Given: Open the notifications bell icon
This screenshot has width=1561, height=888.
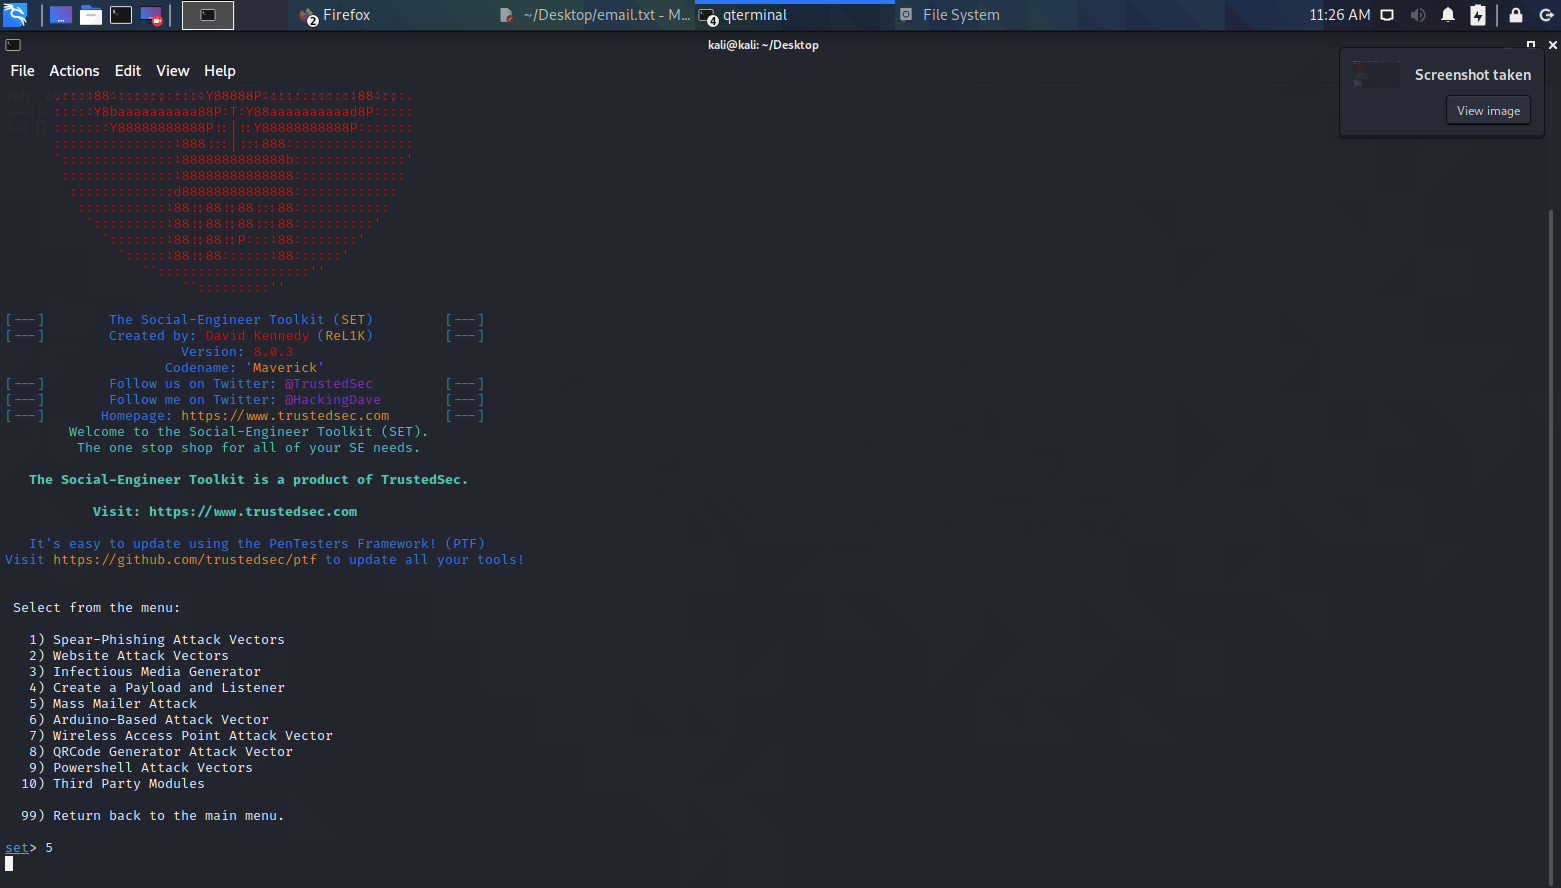Looking at the screenshot, I should pos(1448,15).
